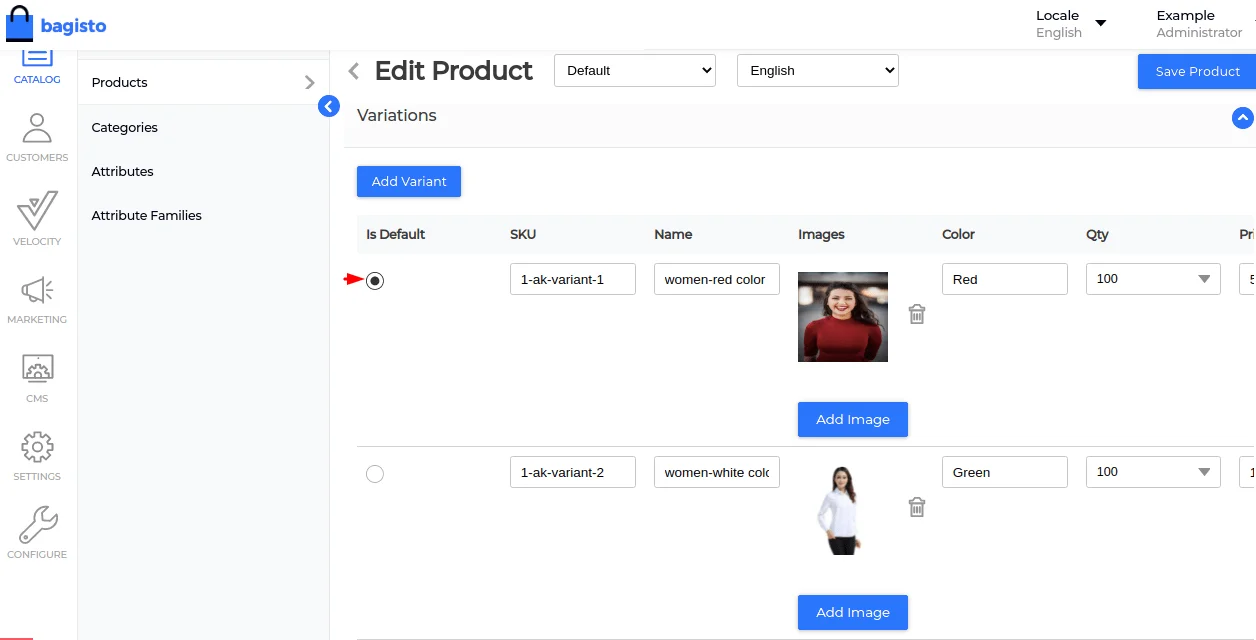Expand Products chevron arrow
Image resolution: width=1256 pixels, height=640 pixels.
(x=309, y=82)
